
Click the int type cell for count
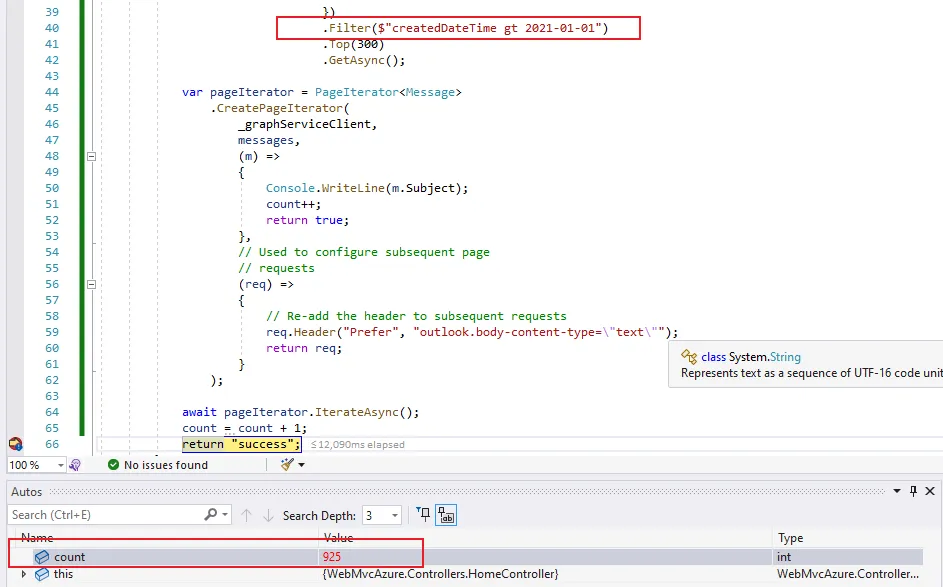(784, 557)
